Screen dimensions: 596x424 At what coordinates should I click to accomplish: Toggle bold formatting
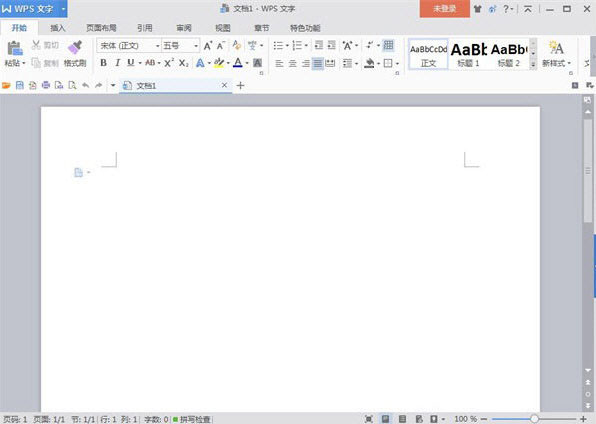point(103,63)
